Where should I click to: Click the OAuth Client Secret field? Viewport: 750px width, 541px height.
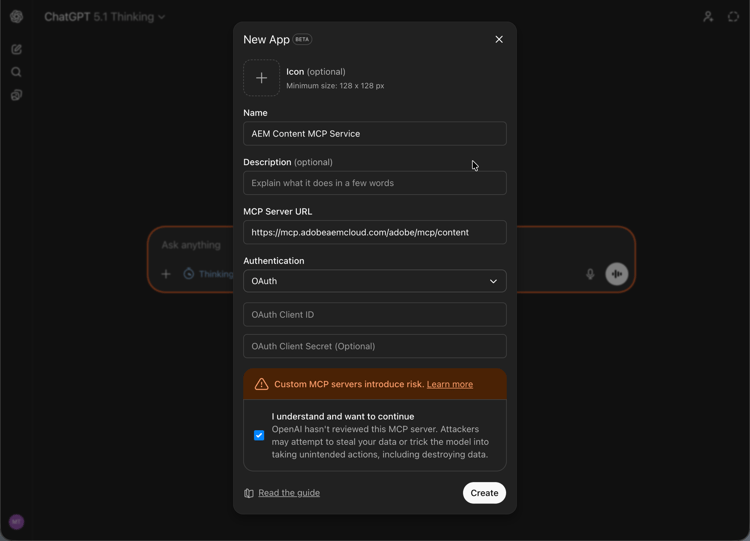coord(375,346)
